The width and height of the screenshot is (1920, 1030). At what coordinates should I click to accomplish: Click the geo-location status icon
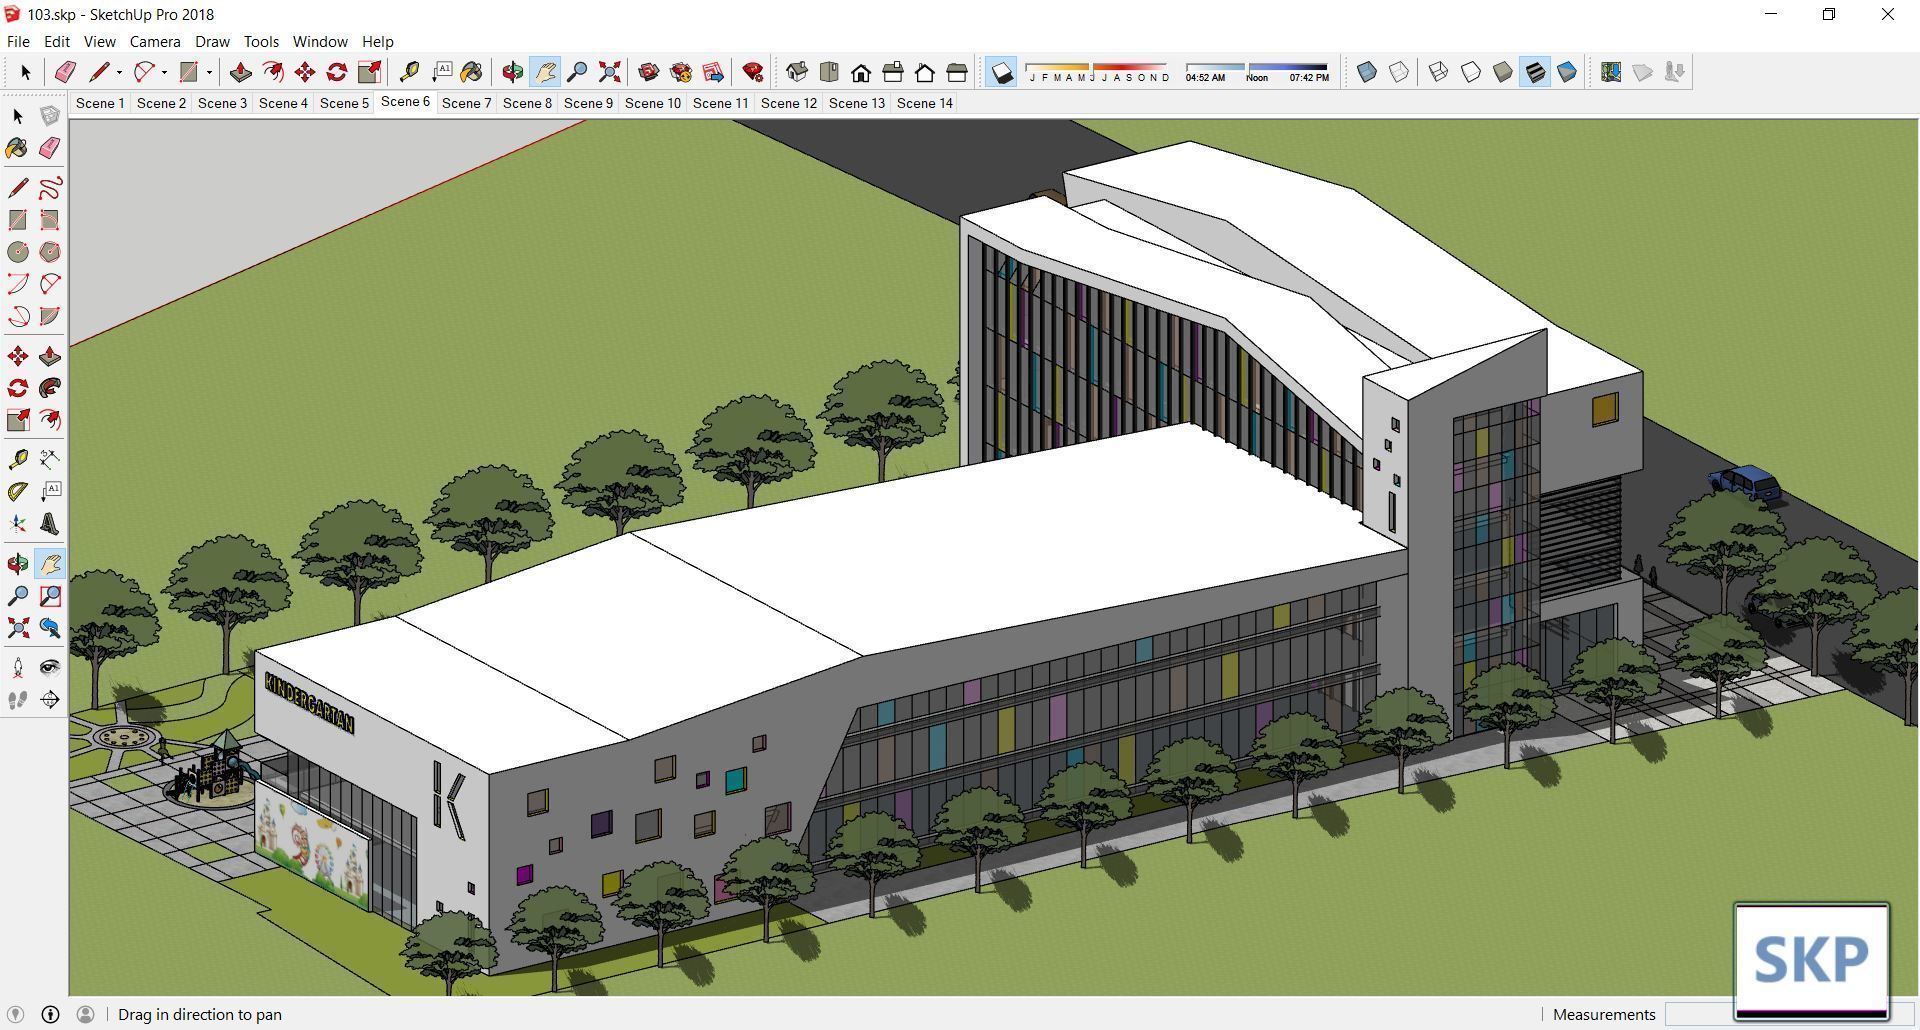click(x=15, y=1014)
